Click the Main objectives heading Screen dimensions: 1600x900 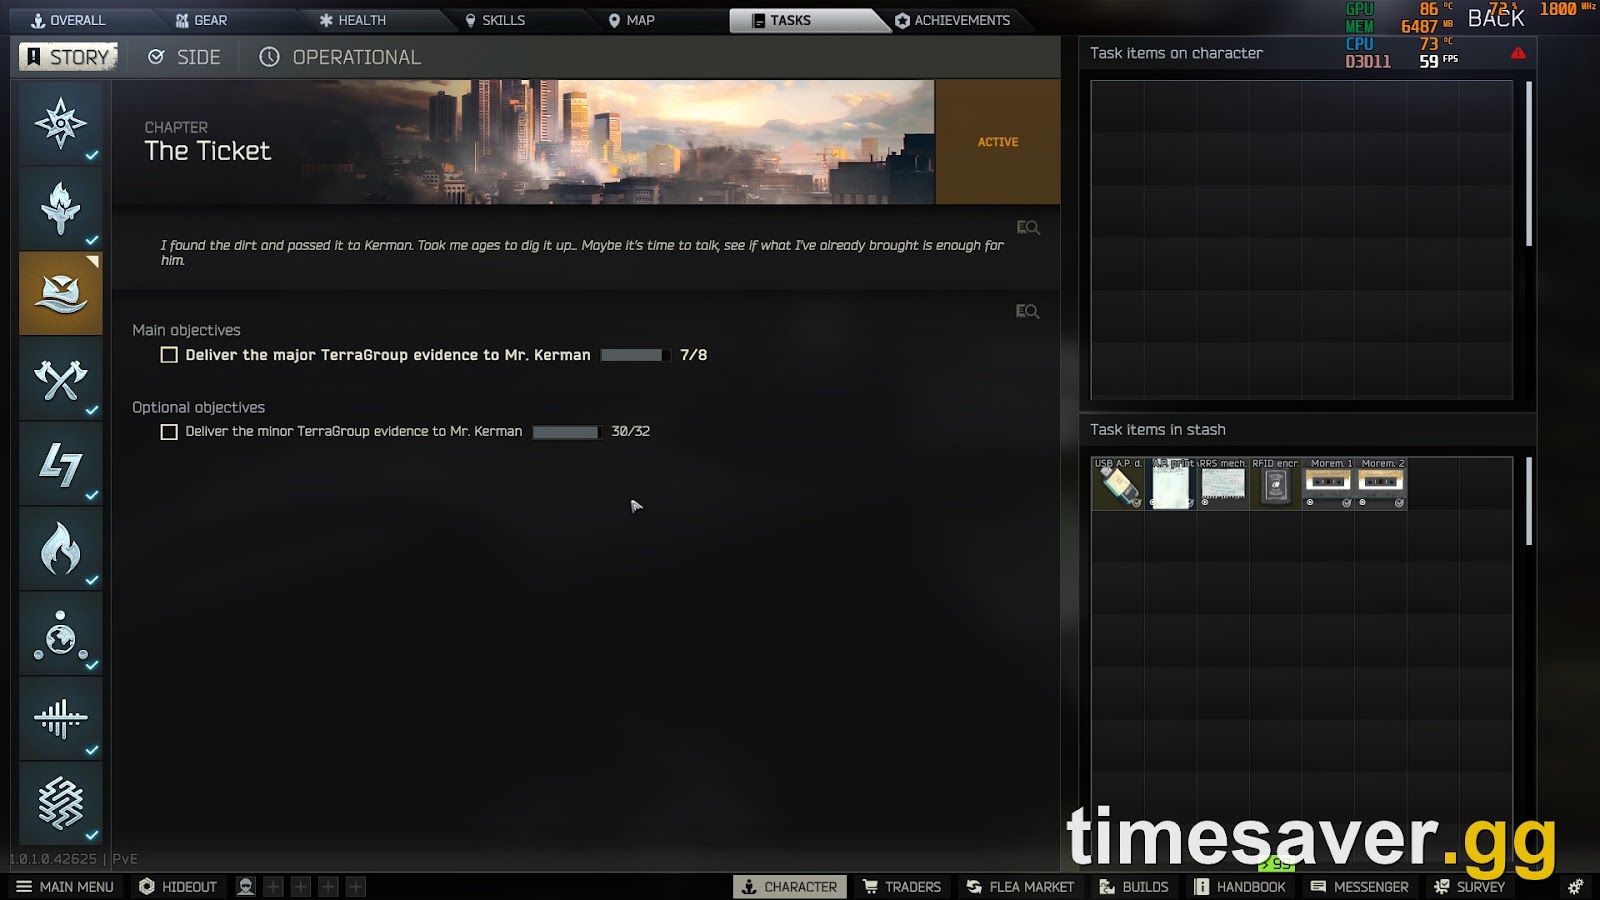tap(186, 330)
